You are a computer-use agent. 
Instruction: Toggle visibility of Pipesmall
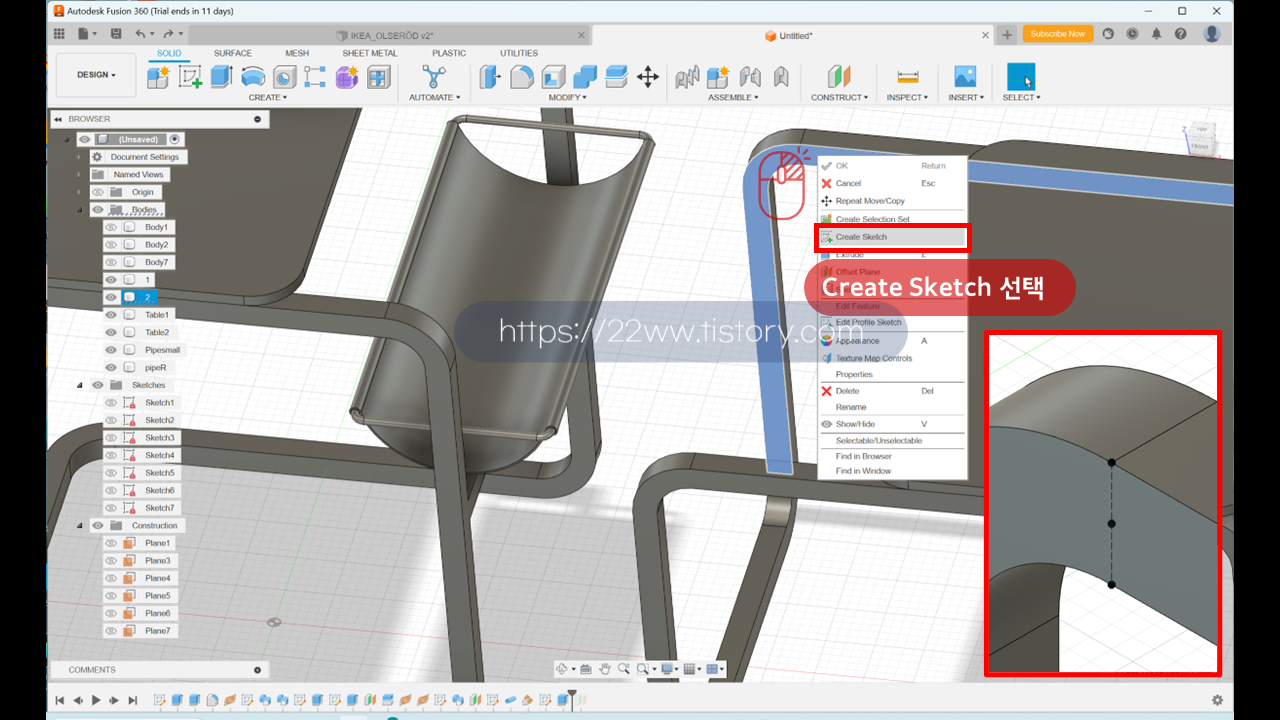[112, 350]
